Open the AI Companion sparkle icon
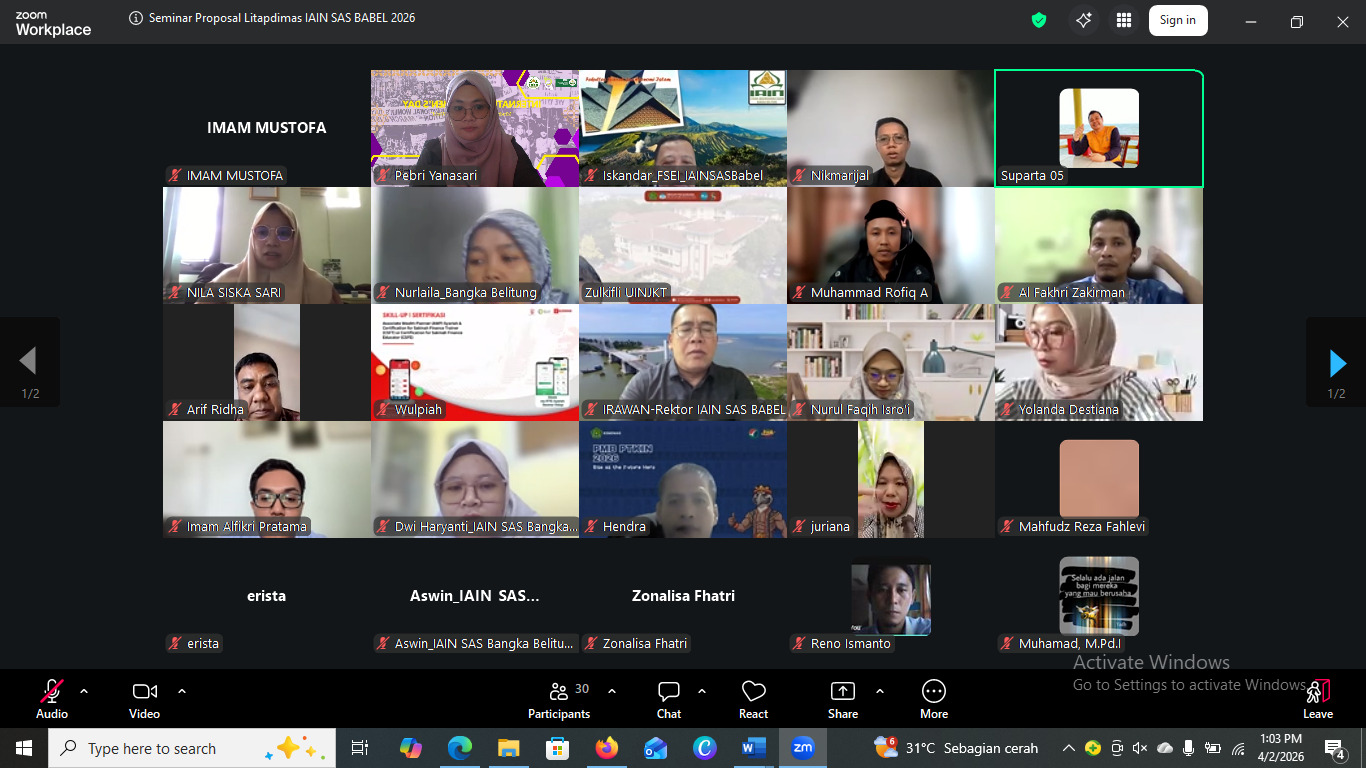The height and width of the screenshot is (768, 1366). click(x=1083, y=20)
